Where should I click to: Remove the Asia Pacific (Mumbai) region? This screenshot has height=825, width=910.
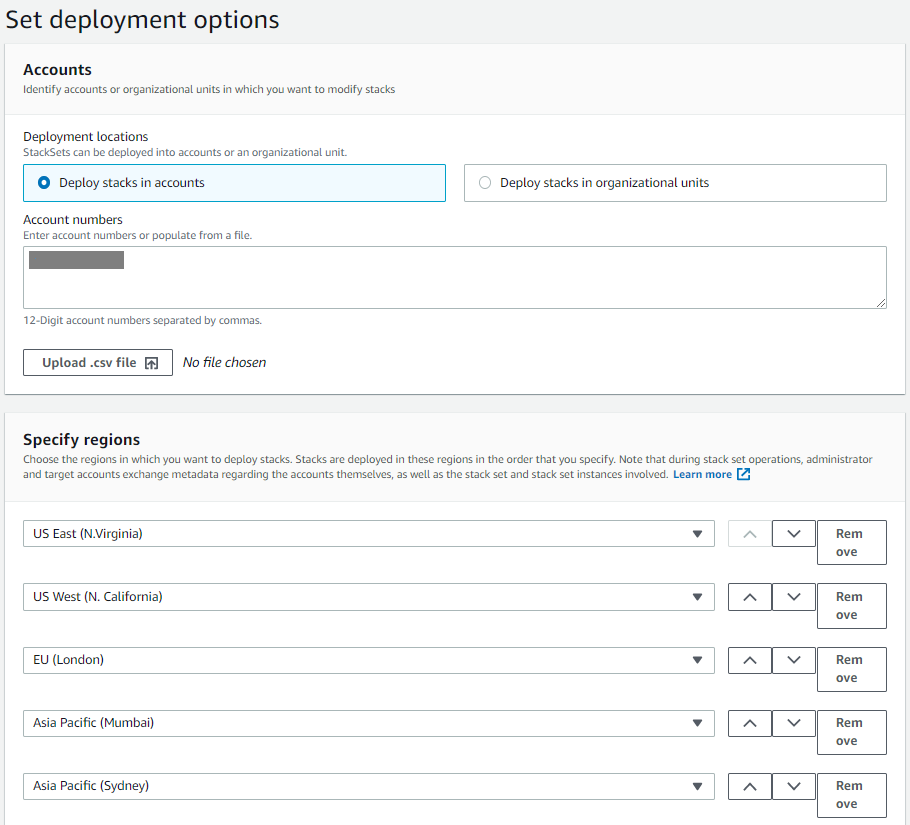[x=851, y=732]
